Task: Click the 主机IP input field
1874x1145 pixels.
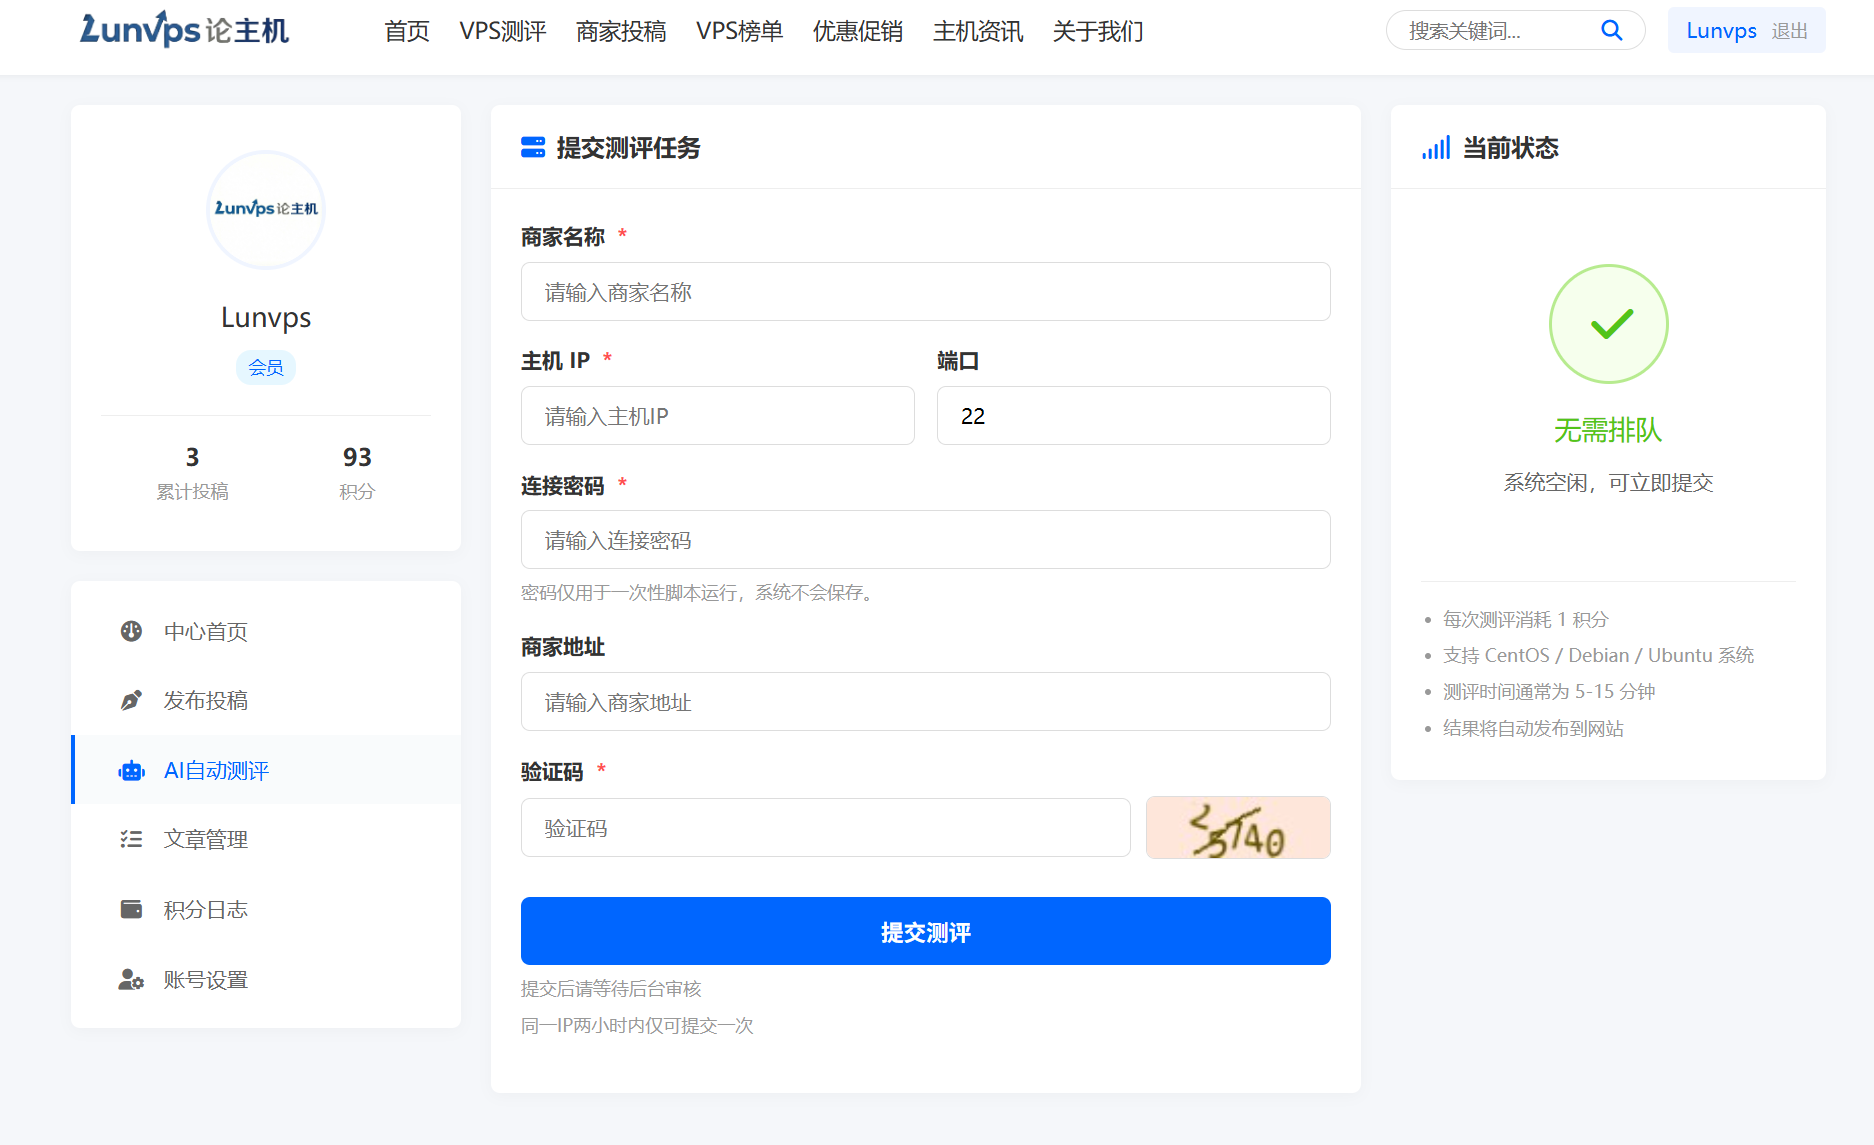Action: [717, 416]
